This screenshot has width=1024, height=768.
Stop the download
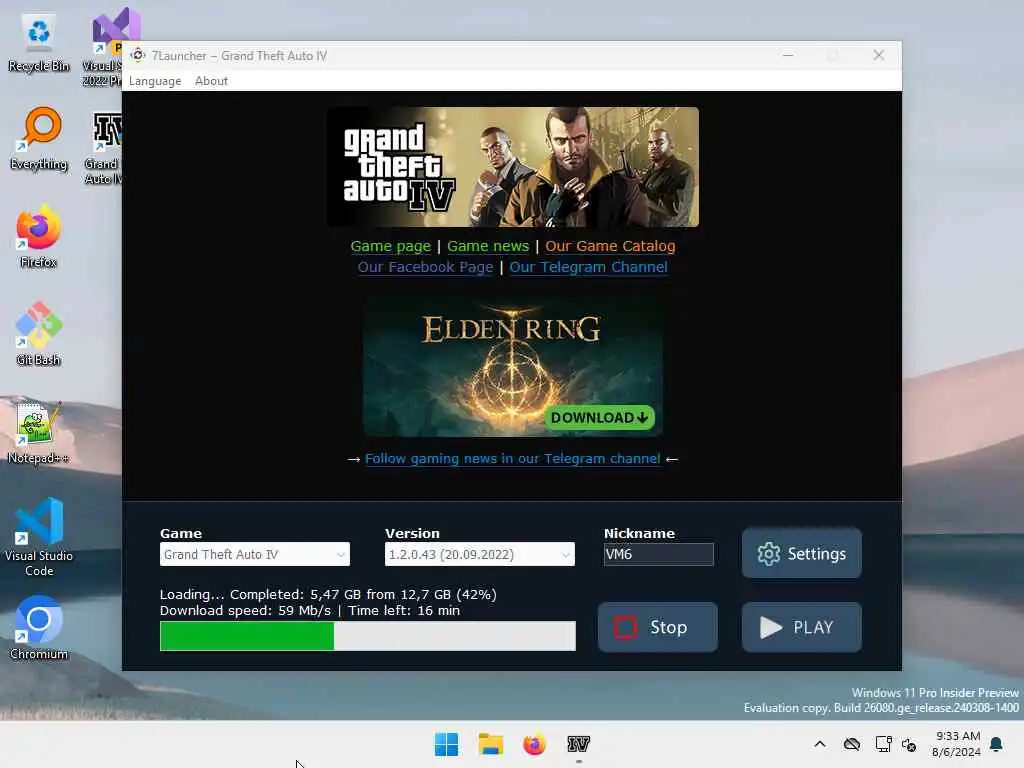tap(658, 628)
